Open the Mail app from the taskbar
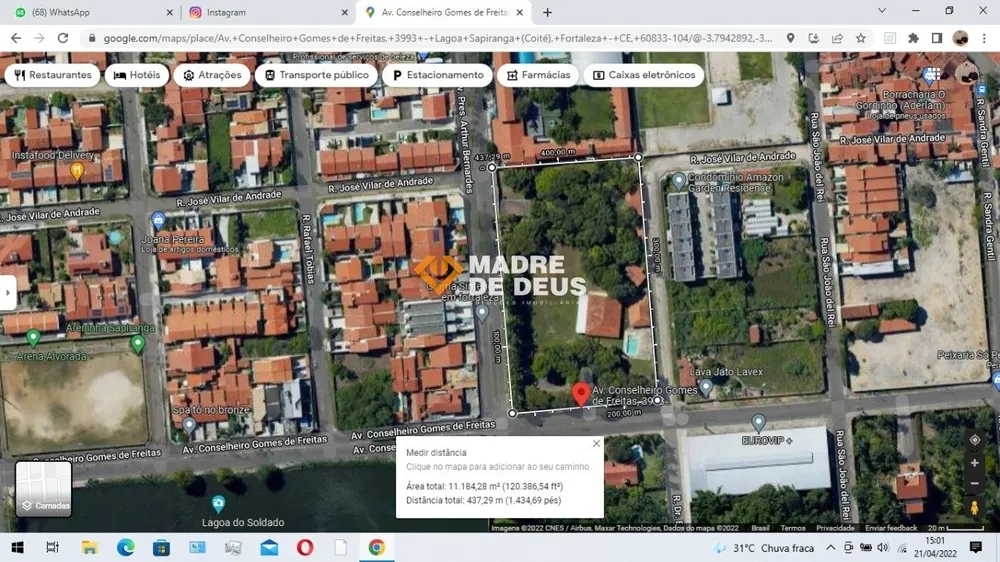 (x=268, y=548)
